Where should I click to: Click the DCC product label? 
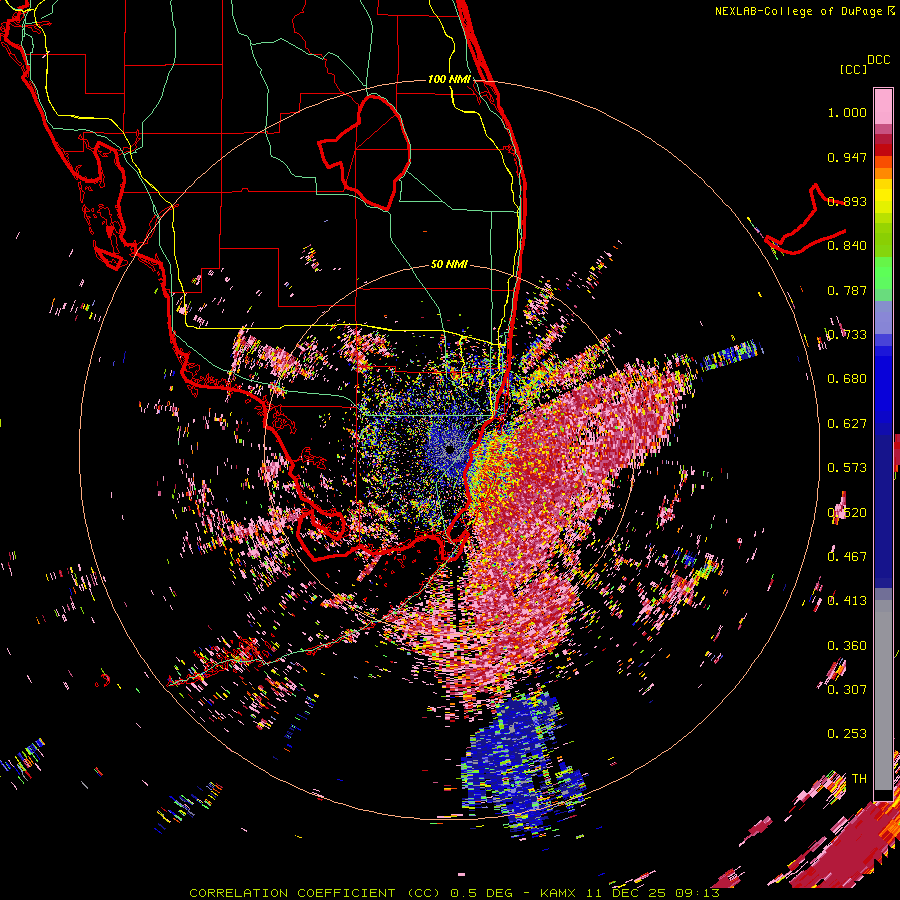tap(878, 60)
